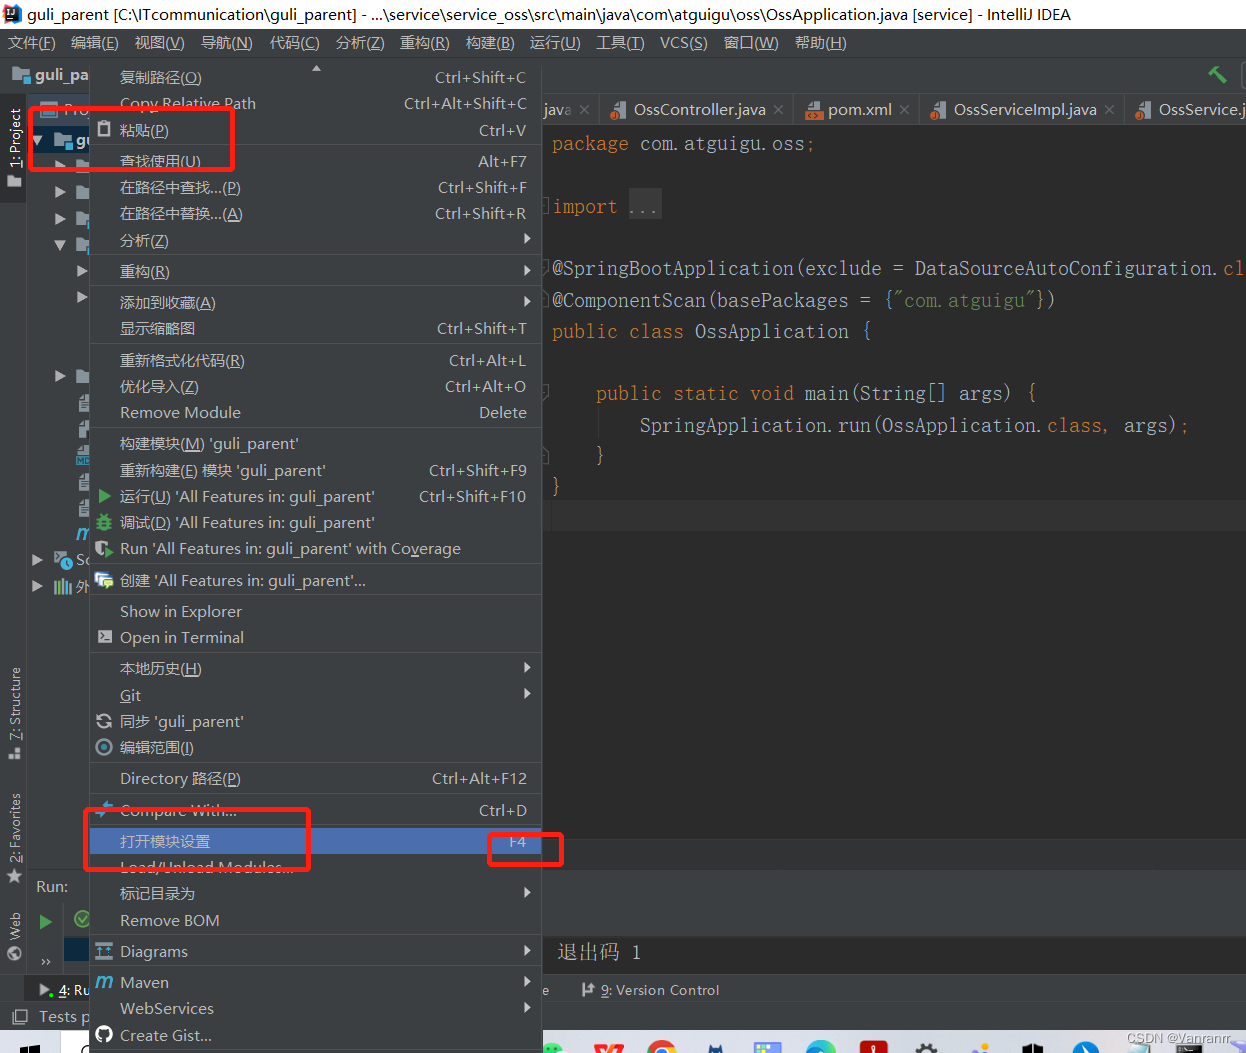Choose 优化导入(Z) menu entry
Screen dimensions: 1246x1053
click(x=315, y=386)
